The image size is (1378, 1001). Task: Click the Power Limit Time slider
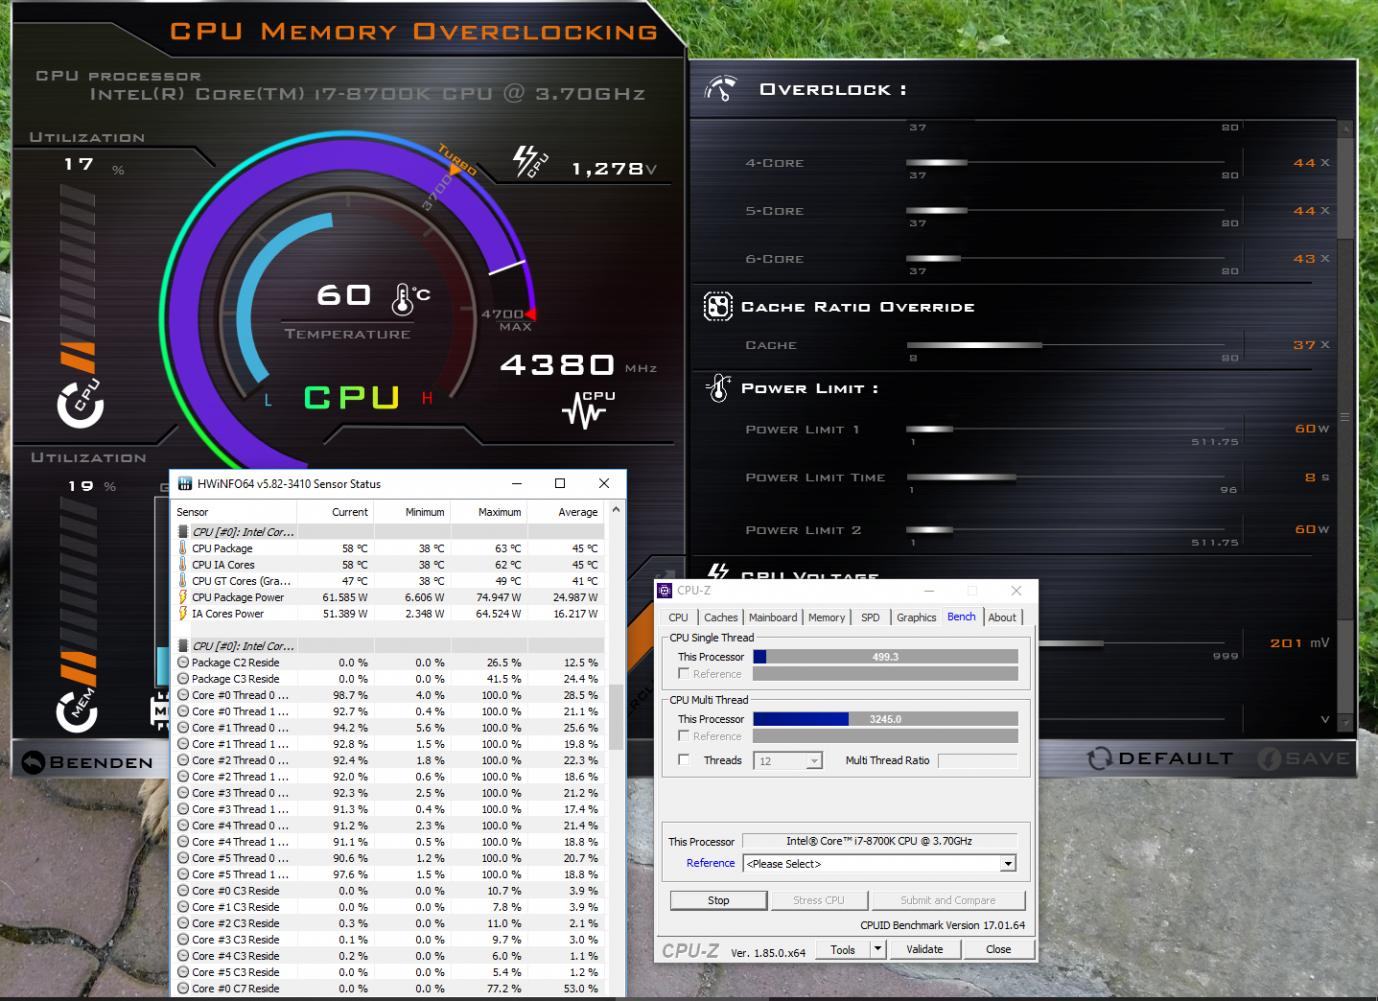point(1065,477)
